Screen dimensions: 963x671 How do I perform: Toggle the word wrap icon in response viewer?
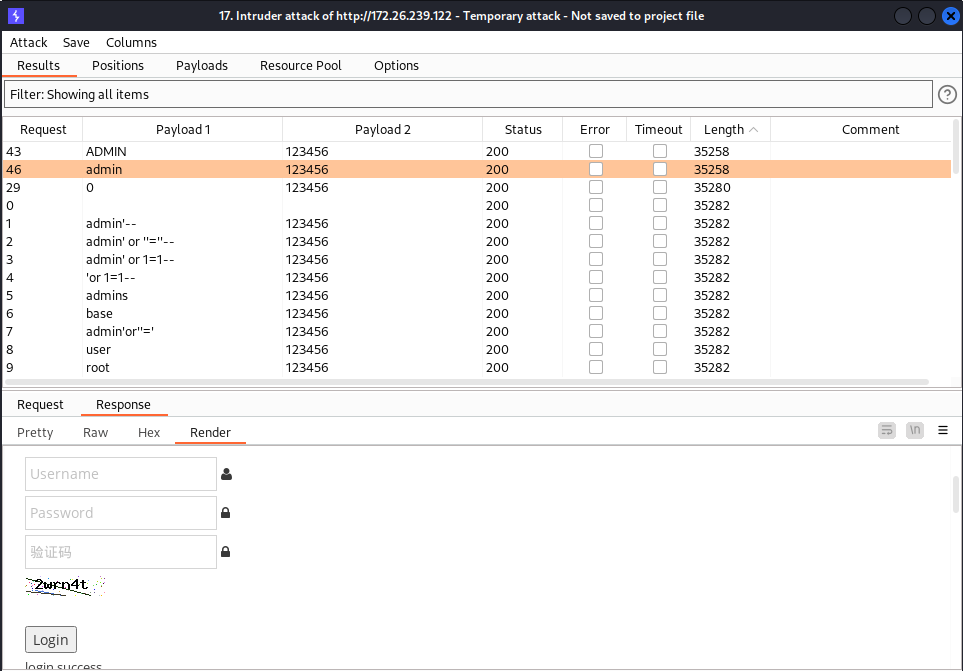(x=887, y=430)
